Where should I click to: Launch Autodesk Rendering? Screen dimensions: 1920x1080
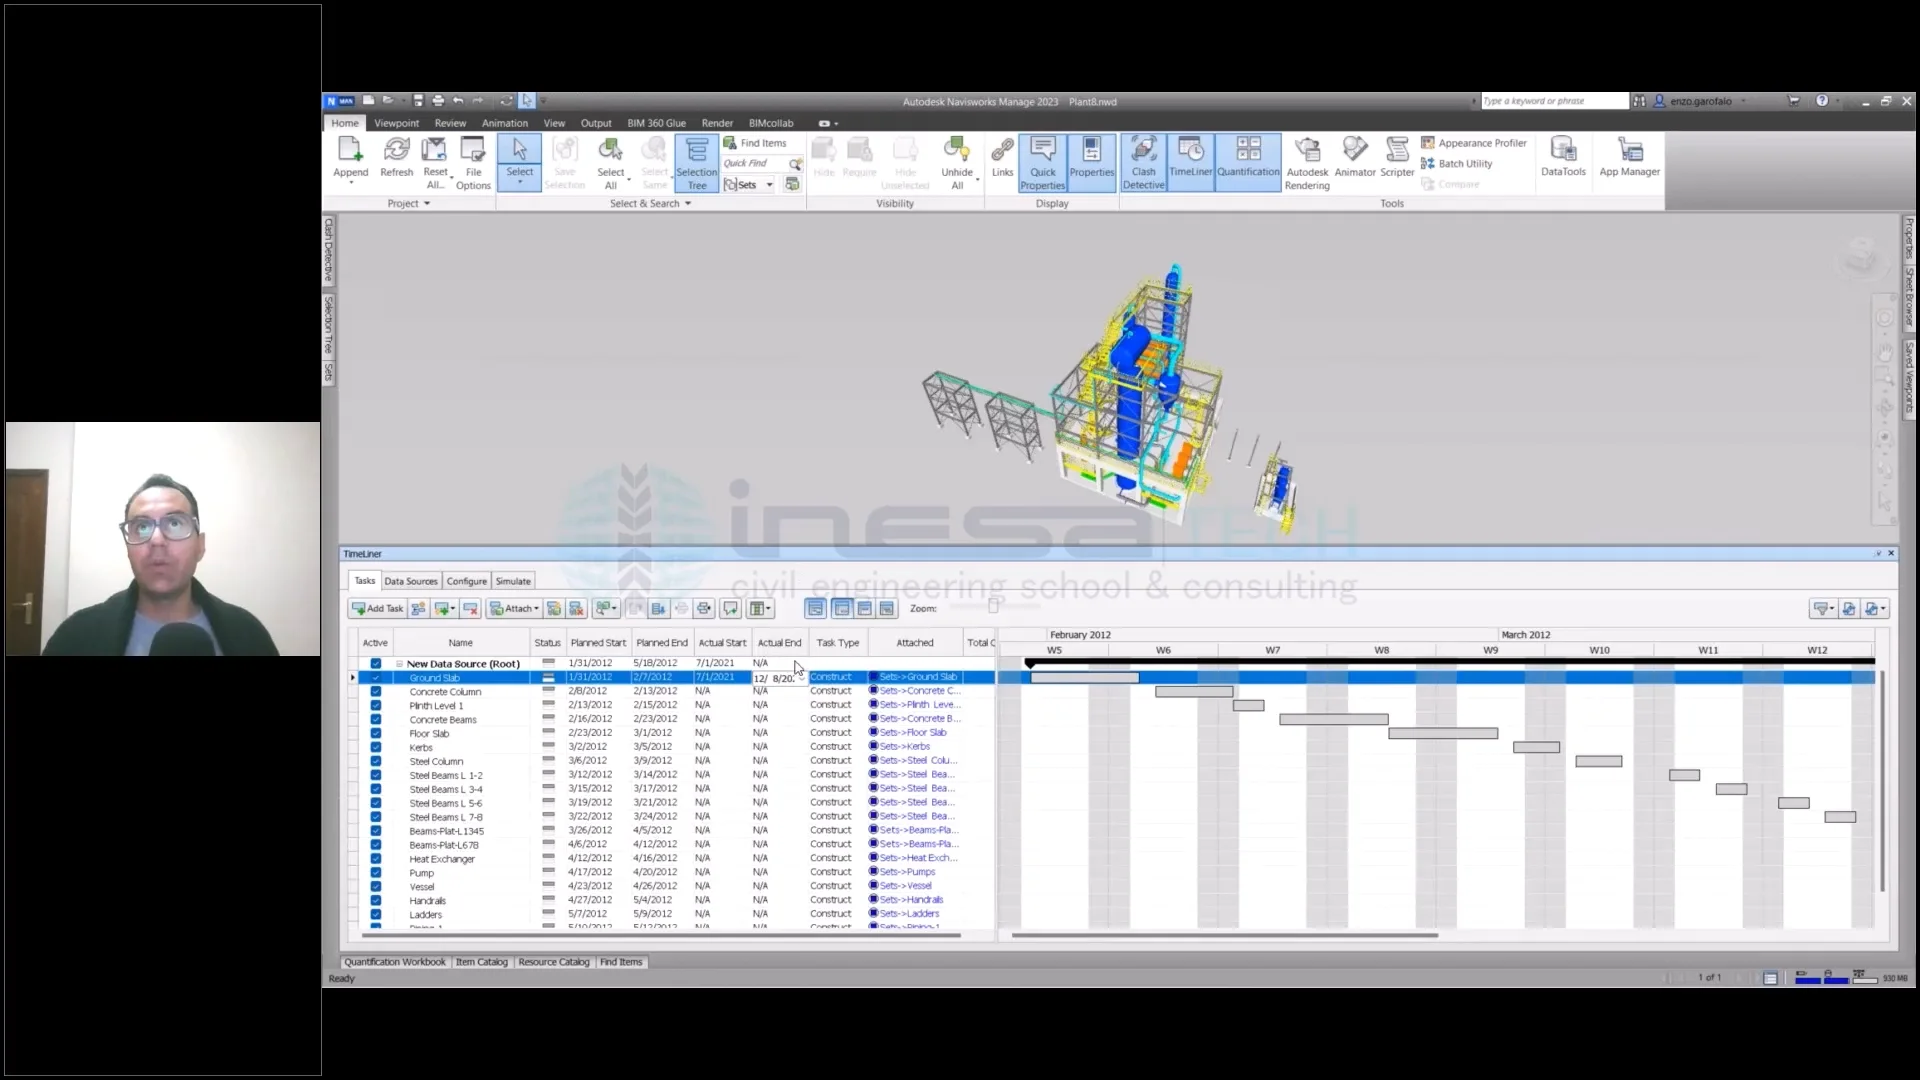pos(1307,163)
